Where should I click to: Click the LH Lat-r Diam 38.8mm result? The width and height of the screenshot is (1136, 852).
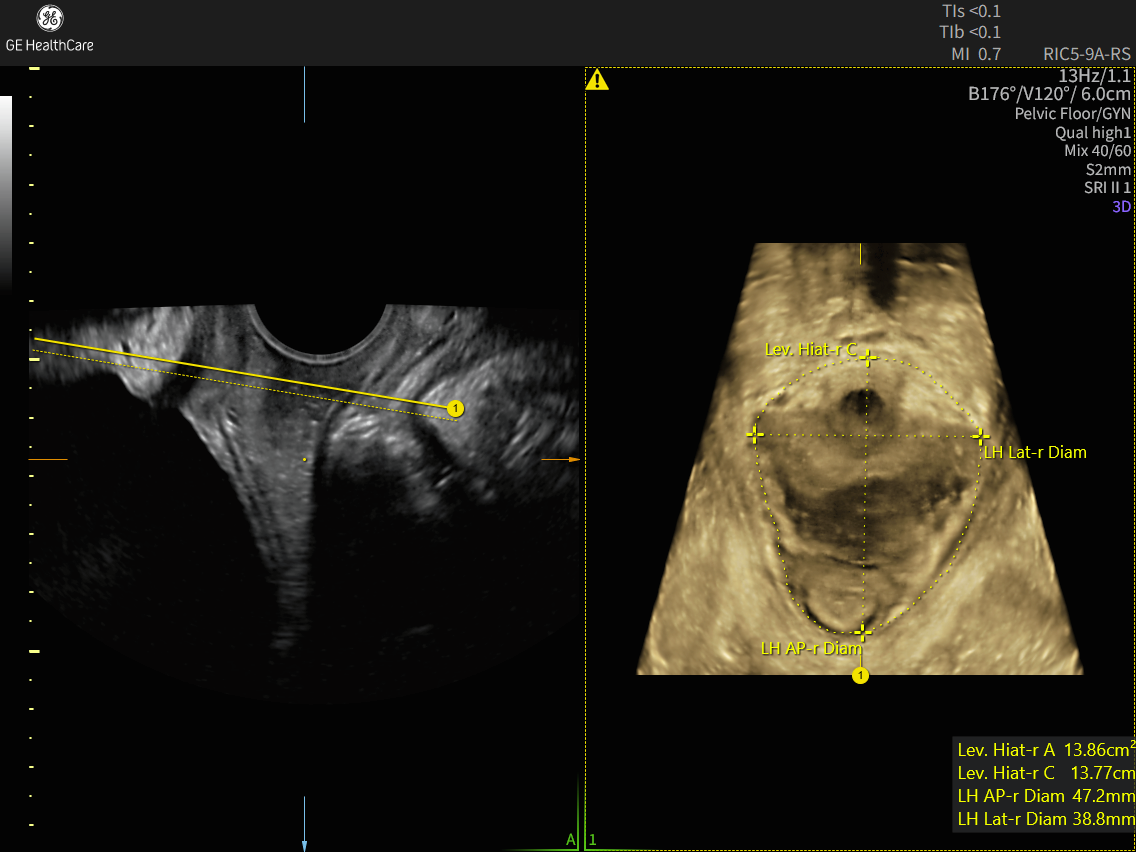[1044, 820]
